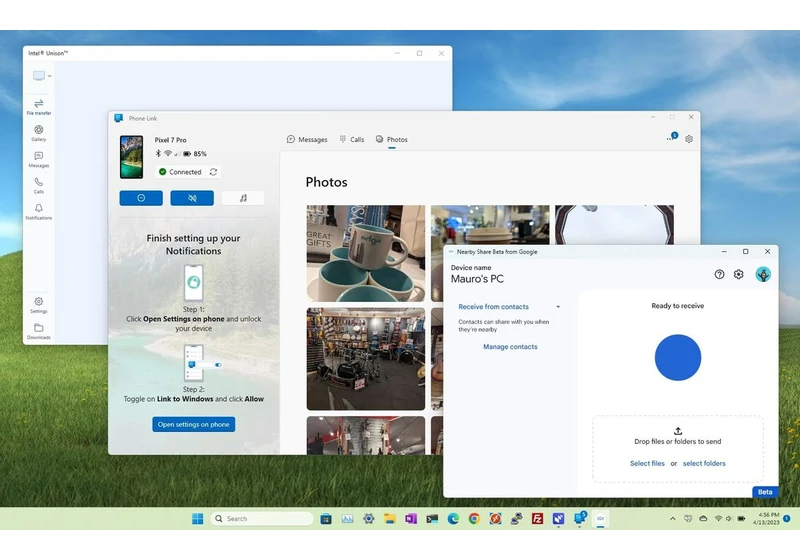Open Phone Link notifications badge icon

[x=672, y=137]
